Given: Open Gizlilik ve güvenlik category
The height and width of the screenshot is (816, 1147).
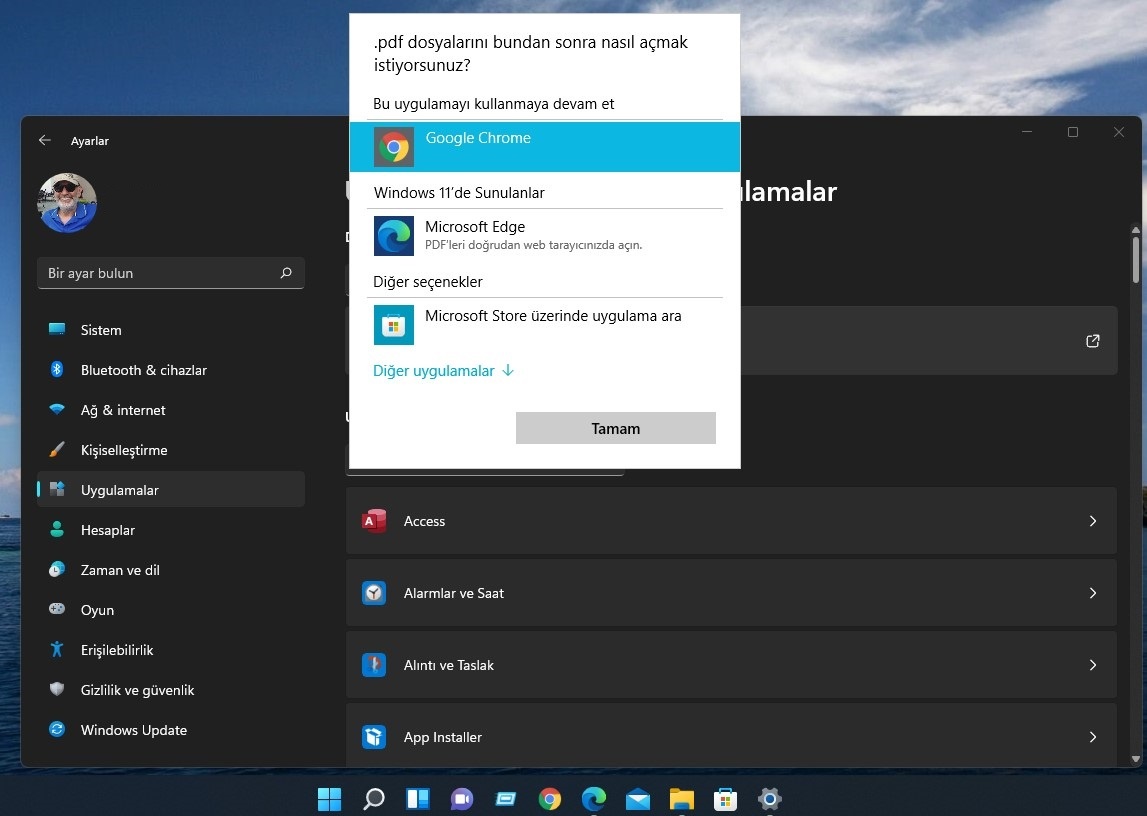Looking at the screenshot, I should pyautogui.click(x=170, y=690).
